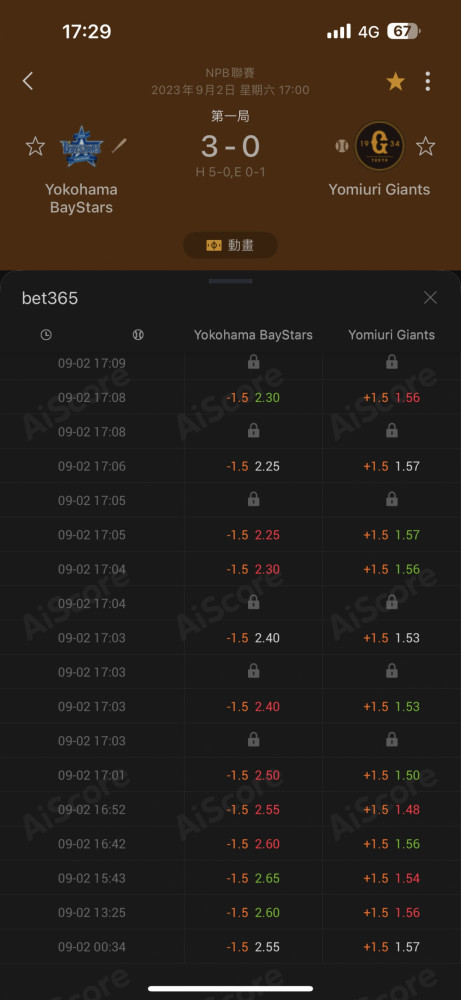Tap the Yokohama BayStars team logo
This screenshot has height=1000, width=461.
(81, 146)
